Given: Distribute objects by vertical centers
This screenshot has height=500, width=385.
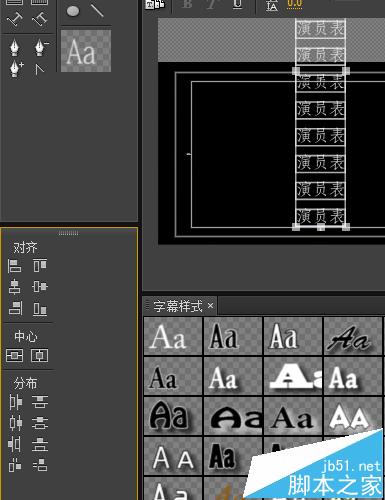Looking at the screenshot, I should tap(40, 423).
